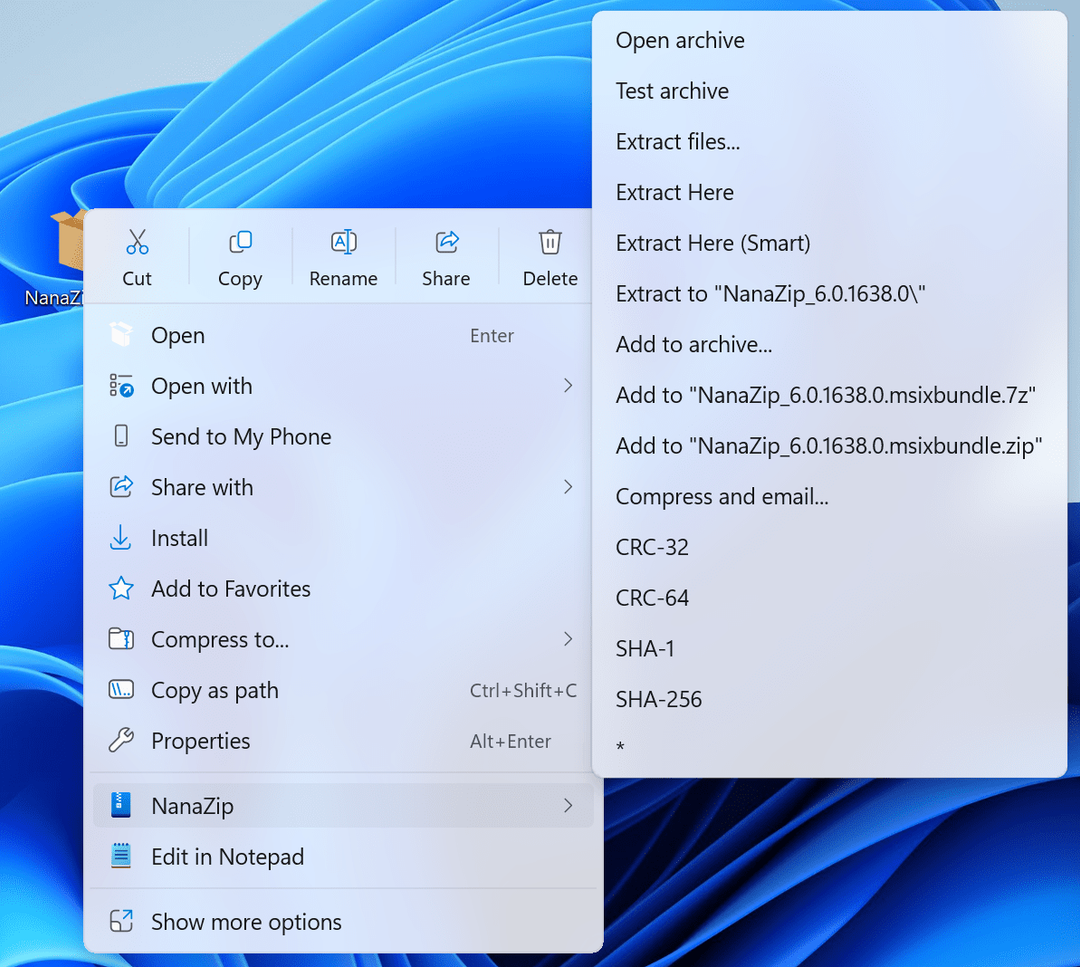Viewport: 1080px width, 967px height.
Task: Add to NanaZip_6.0.1638.0.msixbundle.zip
Action: click(x=829, y=446)
